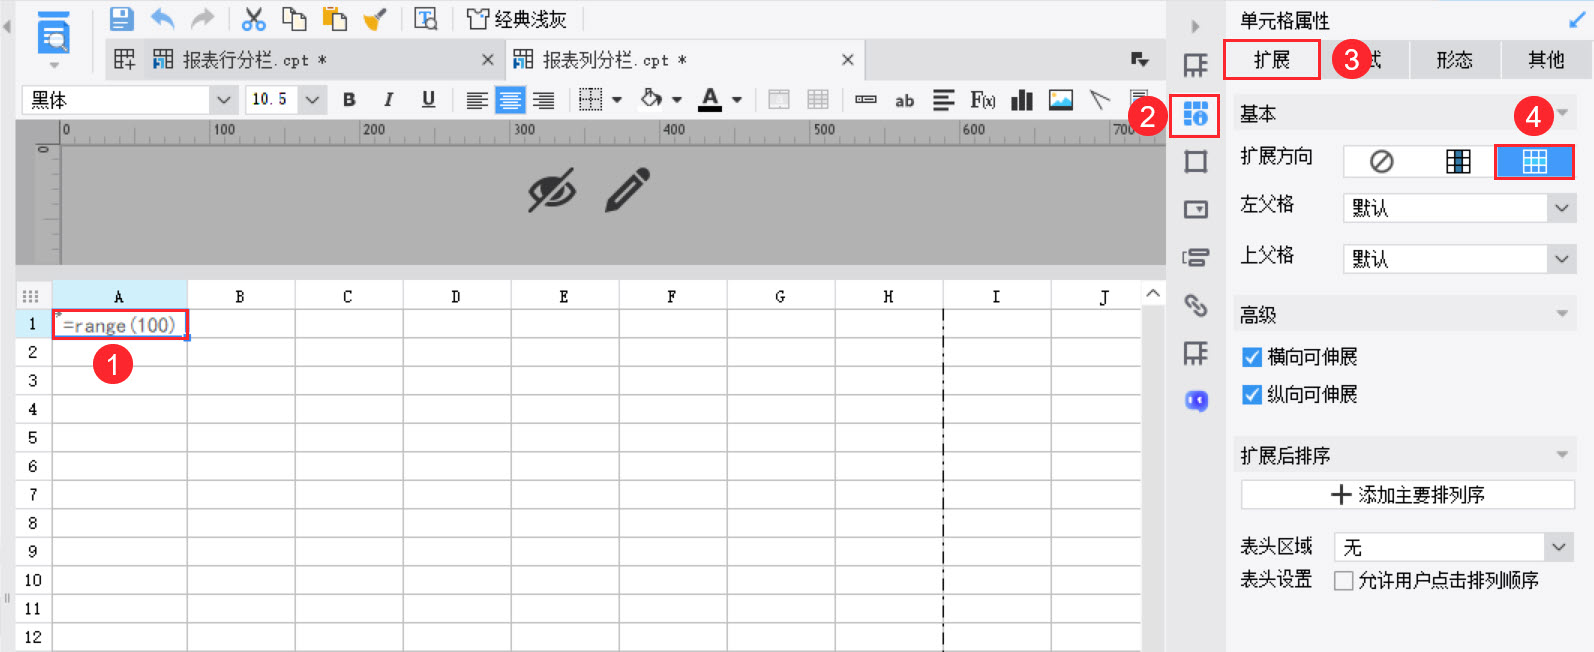Align text left

coord(477,100)
